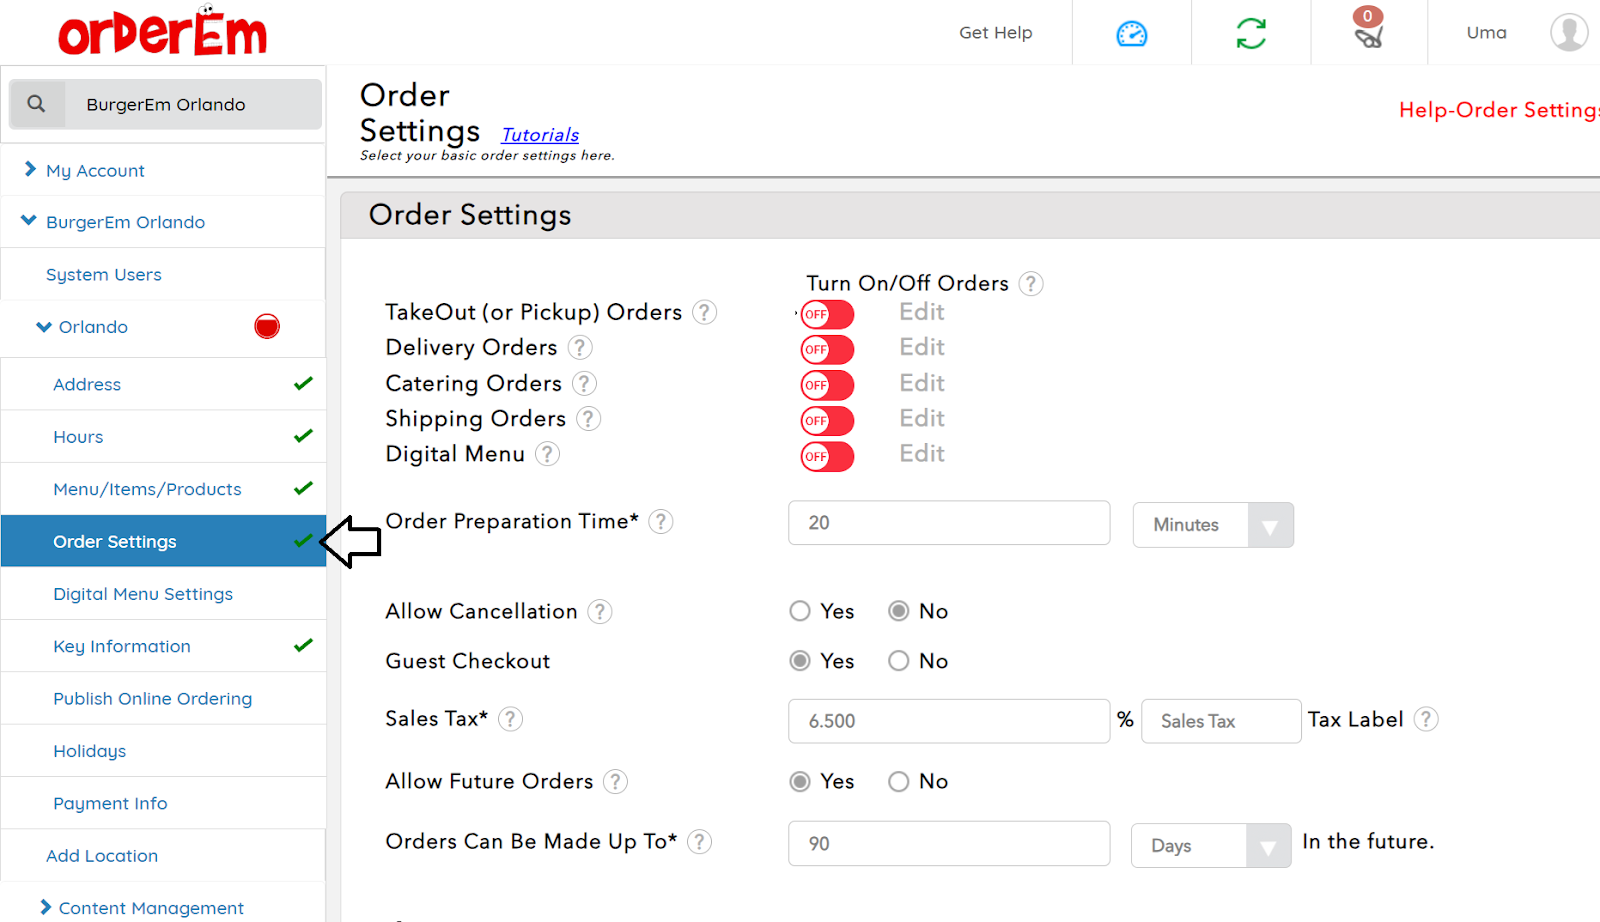
Task: Click the Get Help link
Action: 995,33
